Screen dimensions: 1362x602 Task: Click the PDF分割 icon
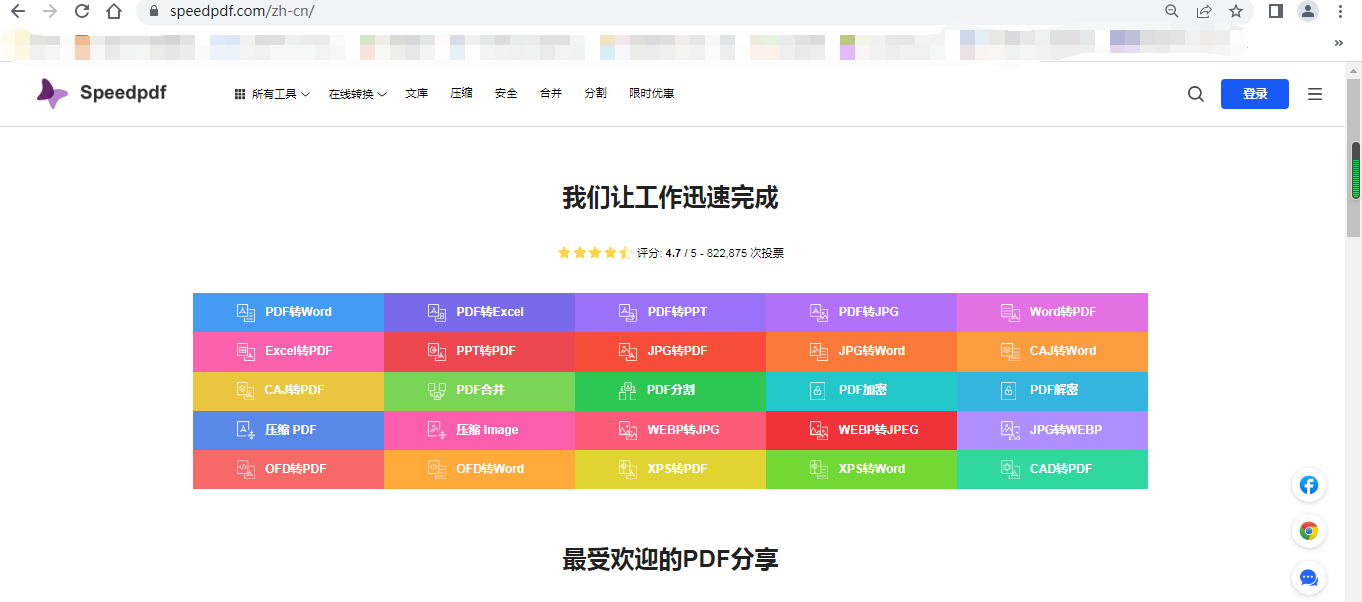click(x=628, y=390)
